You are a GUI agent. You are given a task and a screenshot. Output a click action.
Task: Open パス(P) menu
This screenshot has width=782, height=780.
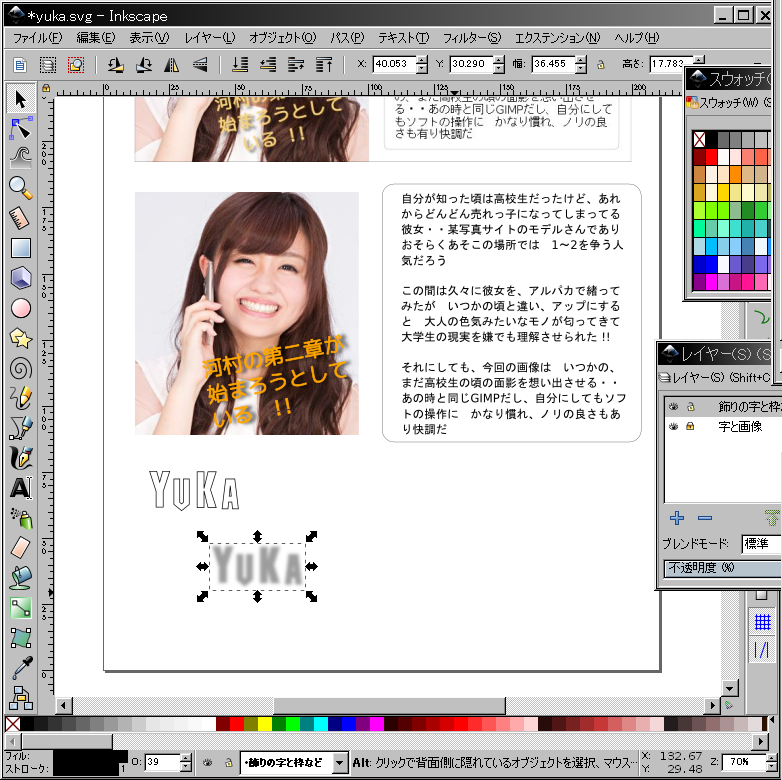347,38
